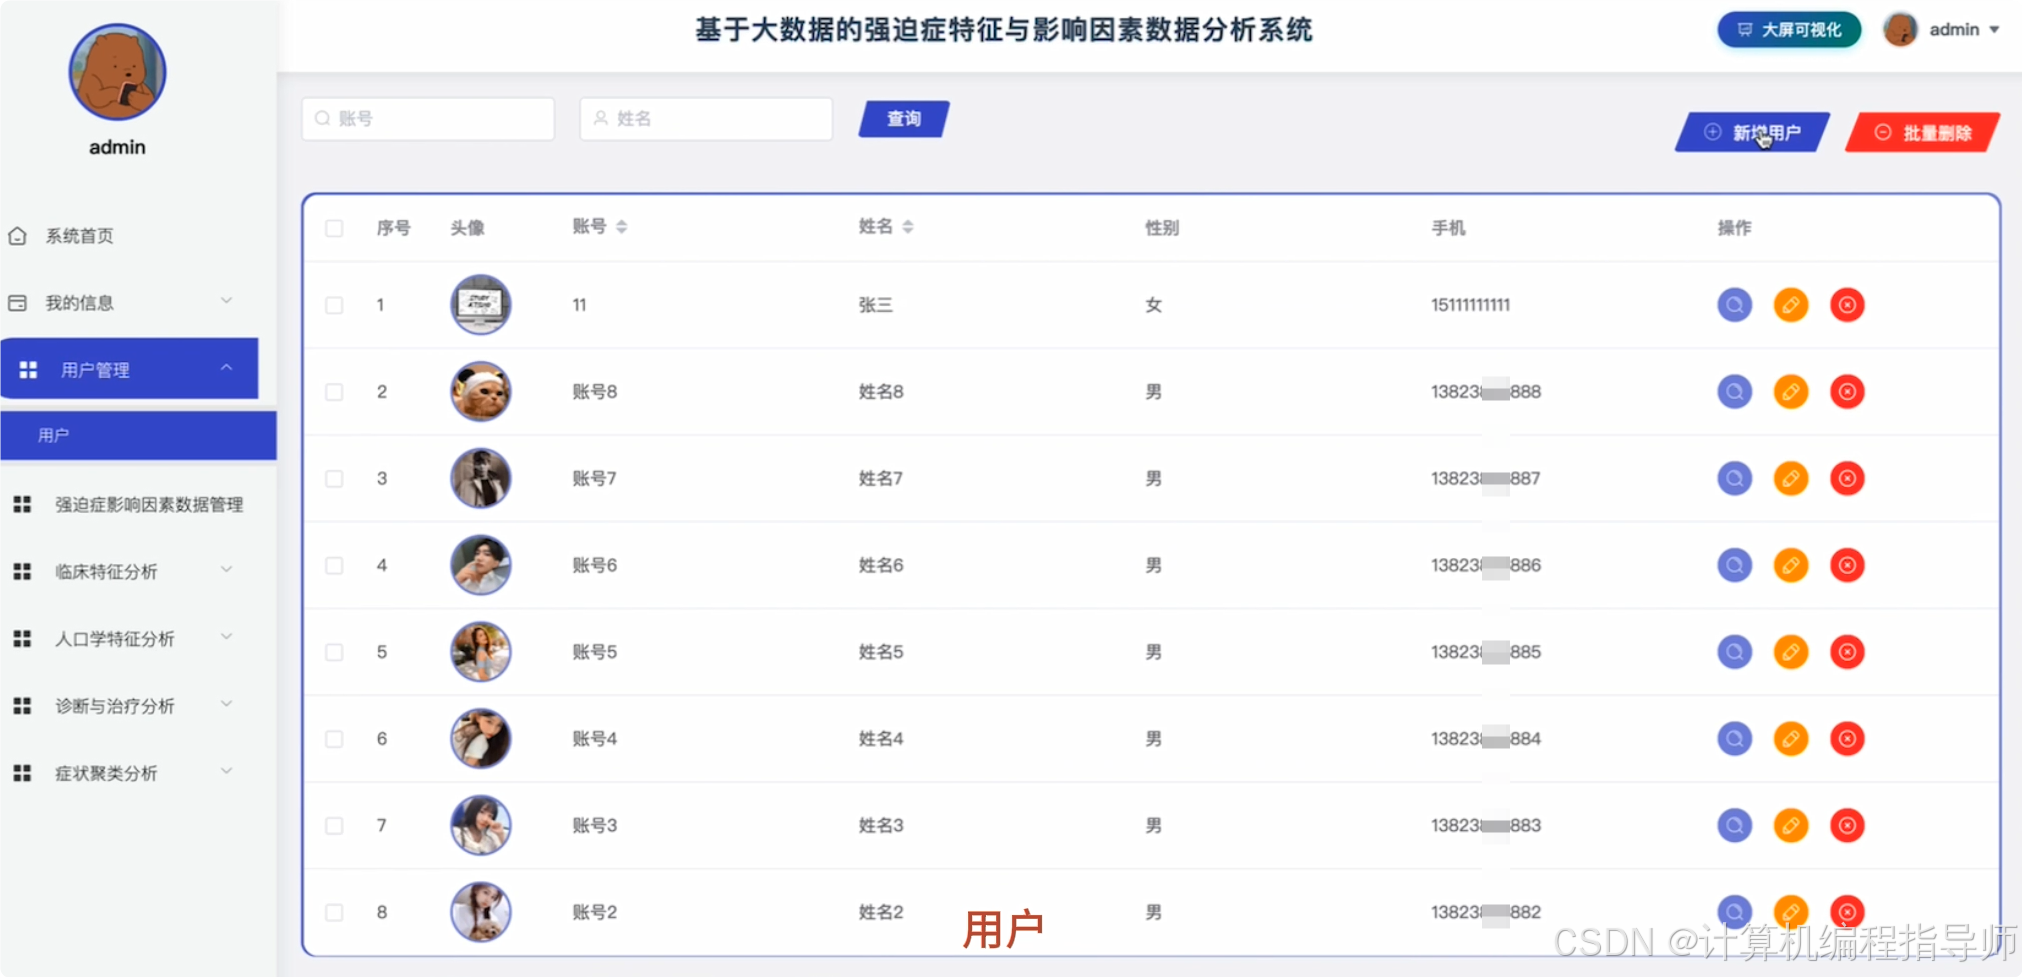Select the 用户 menu item in sidebar
This screenshot has width=2022, height=977.
coord(55,435)
